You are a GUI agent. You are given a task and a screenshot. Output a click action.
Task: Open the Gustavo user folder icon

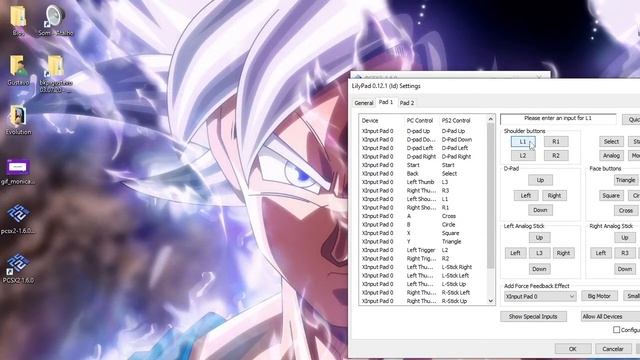(18, 70)
